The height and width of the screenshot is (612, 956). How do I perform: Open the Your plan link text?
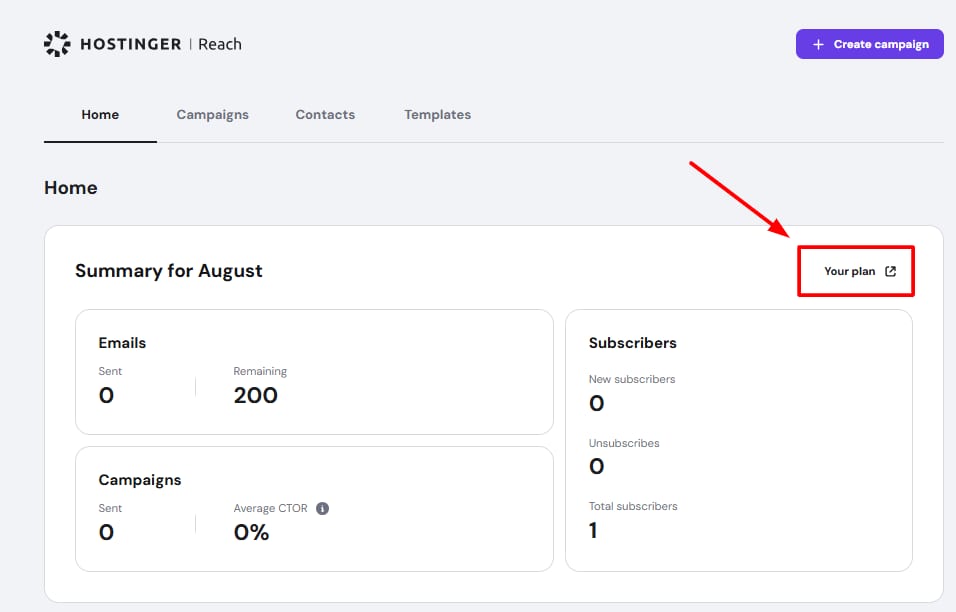(849, 271)
